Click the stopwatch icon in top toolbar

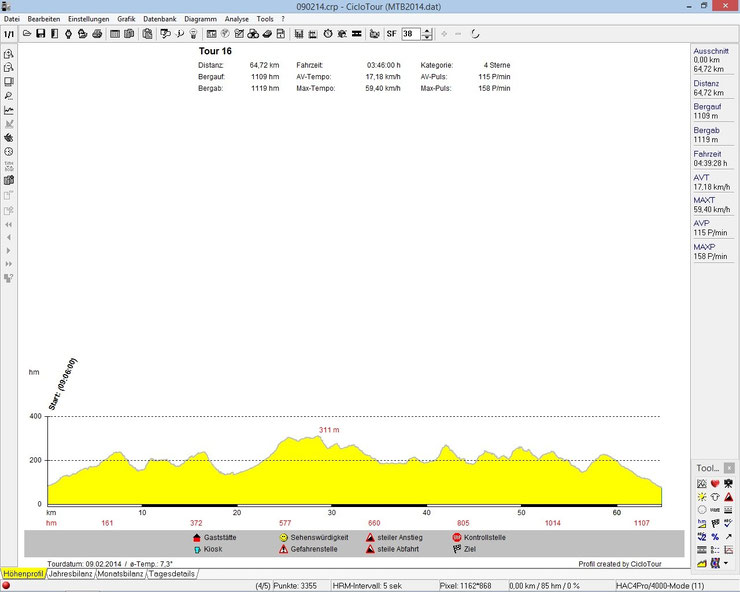(328, 34)
